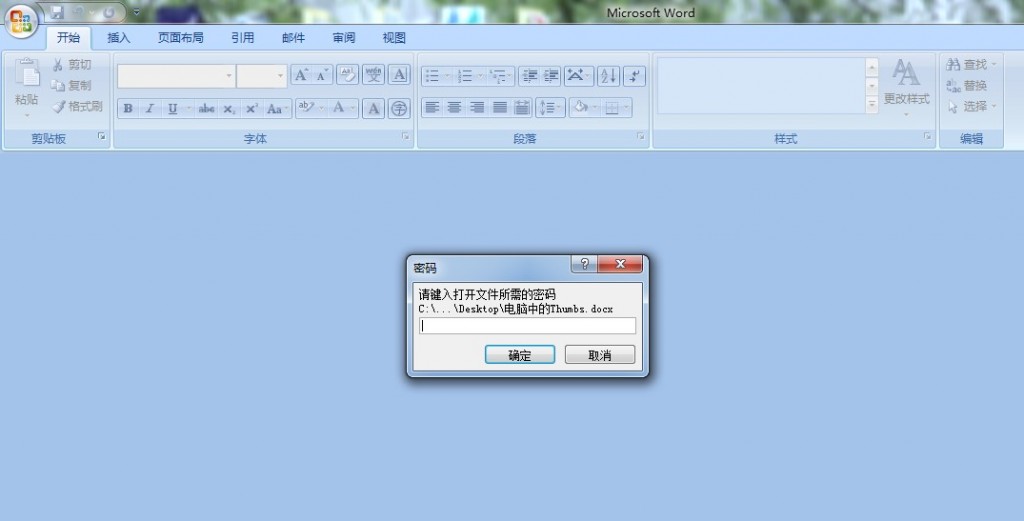Screen dimensions: 1024x521
Task: Click the 剪切 cut button
Action: click(x=72, y=65)
